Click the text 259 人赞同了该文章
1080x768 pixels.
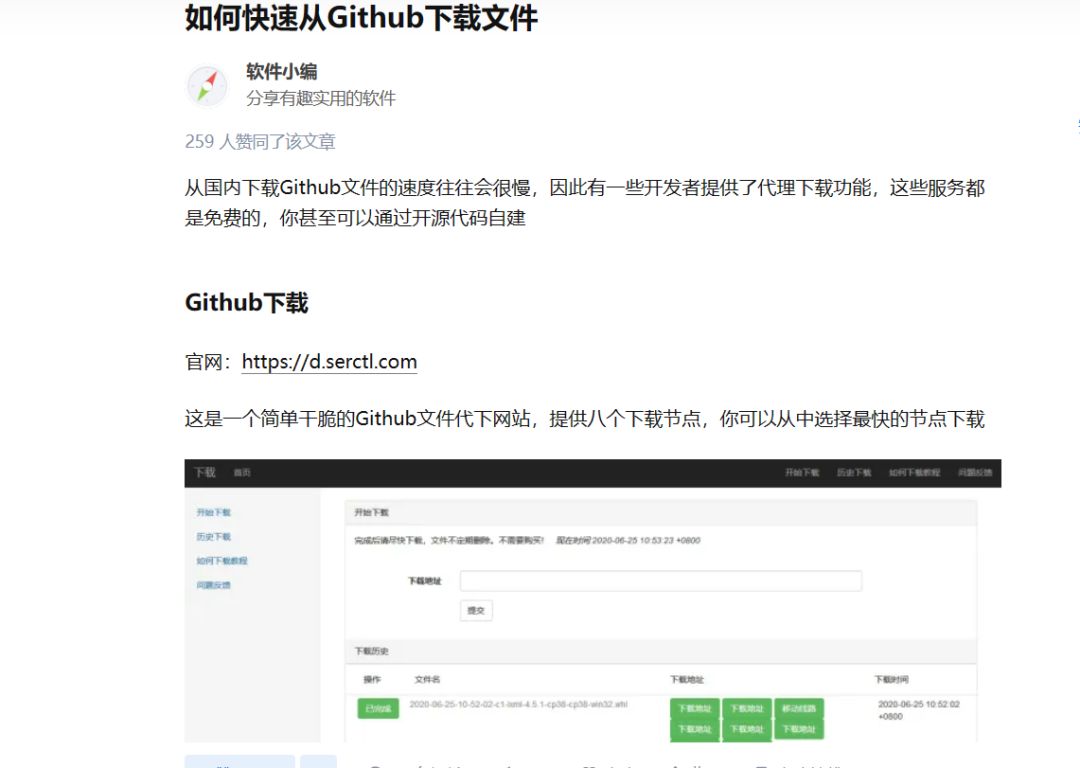click(x=260, y=141)
